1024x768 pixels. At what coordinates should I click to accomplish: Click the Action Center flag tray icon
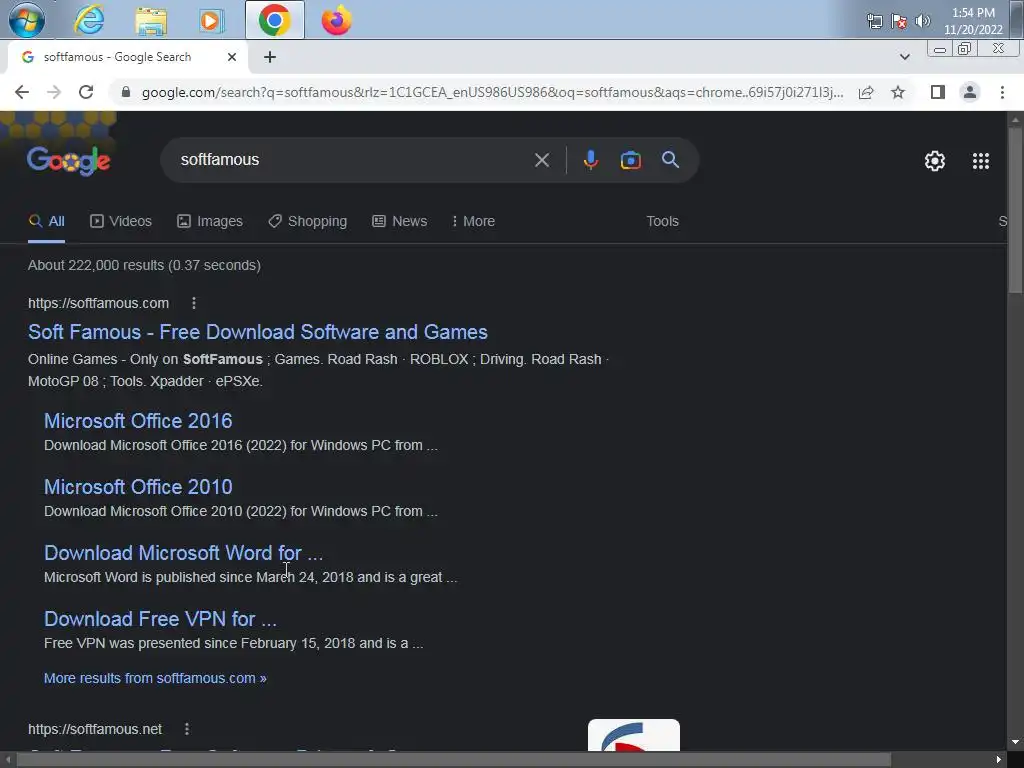(899, 21)
